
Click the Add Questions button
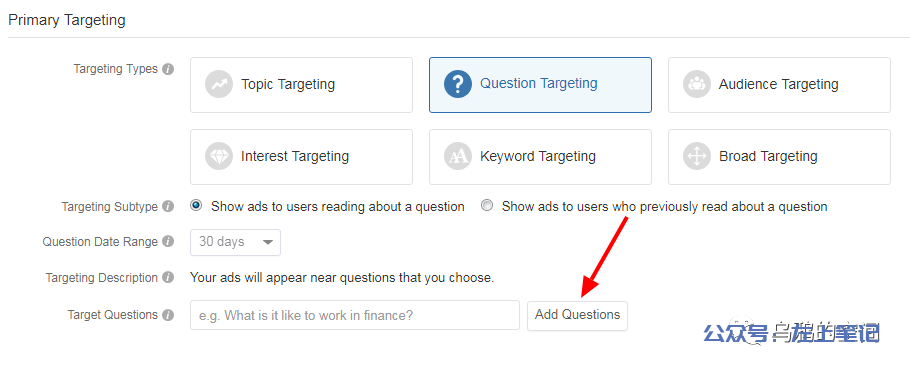pos(577,315)
